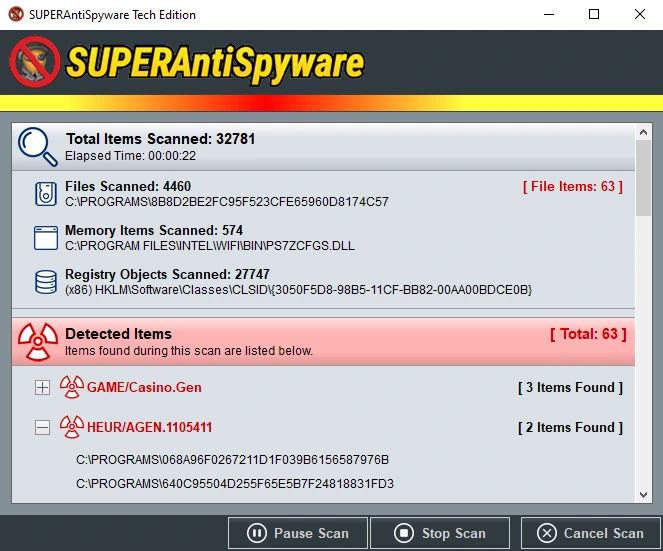The width and height of the screenshot is (663, 551).
Task: Select file path ending 068A96F0267211D1F039B6156587976B
Action: point(232,460)
